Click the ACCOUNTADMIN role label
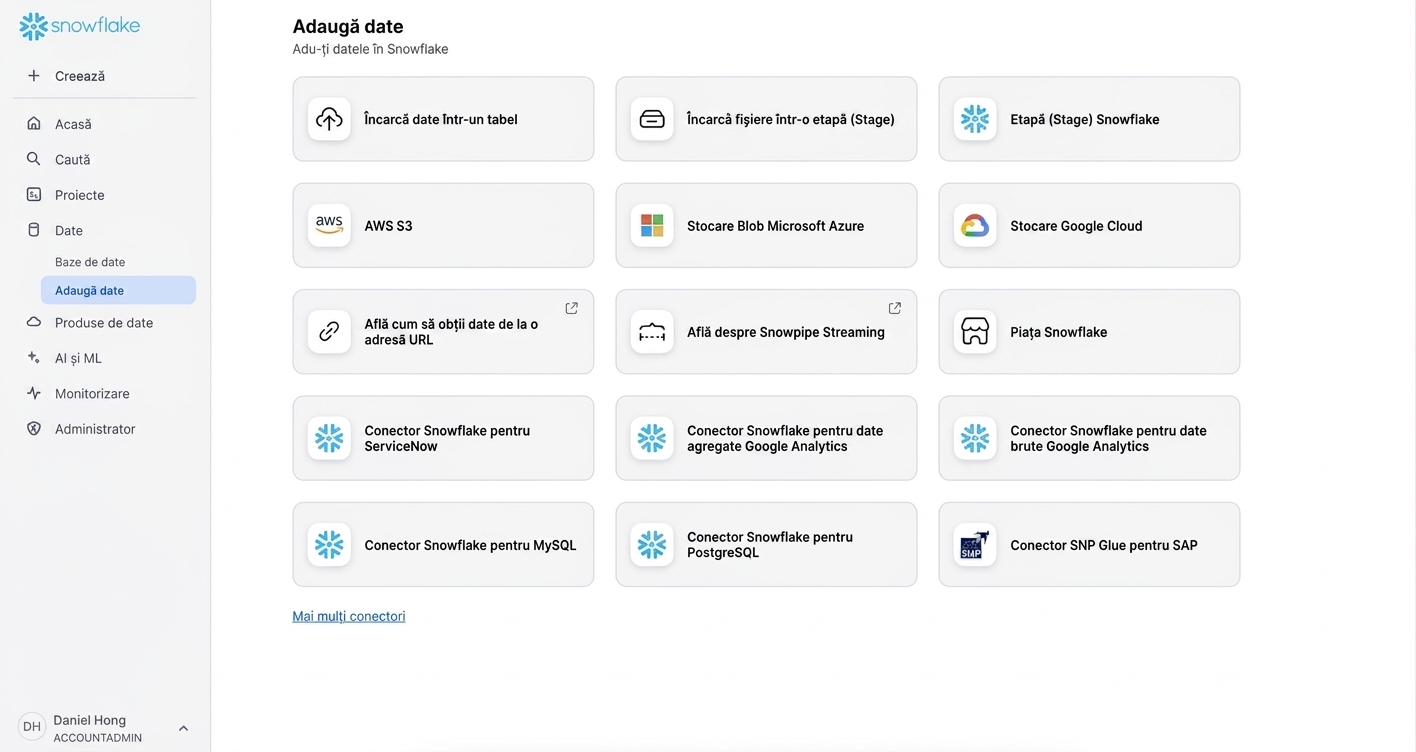Viewport: 1416px width, 752px height. tap(97, 738)
